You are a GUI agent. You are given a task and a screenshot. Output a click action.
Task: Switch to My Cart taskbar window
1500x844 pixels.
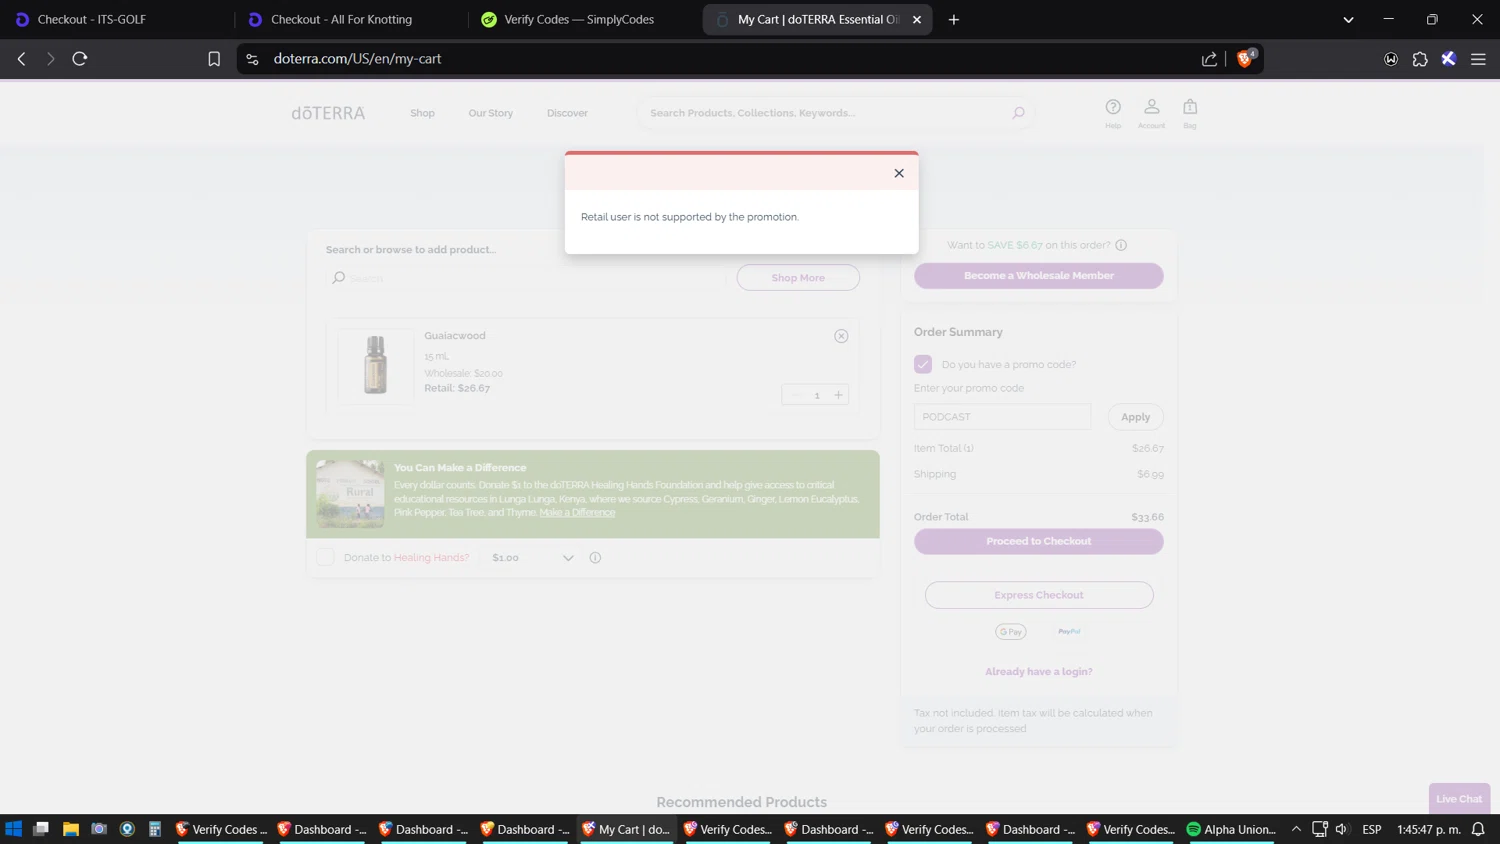[x=627, y=829]
